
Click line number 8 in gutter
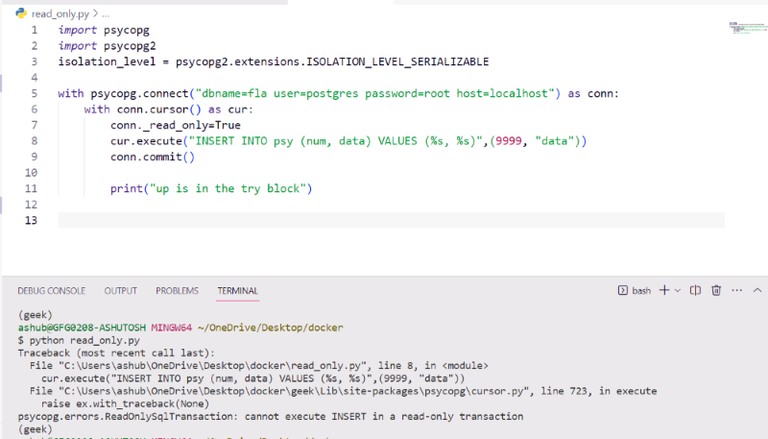(34, 141)
